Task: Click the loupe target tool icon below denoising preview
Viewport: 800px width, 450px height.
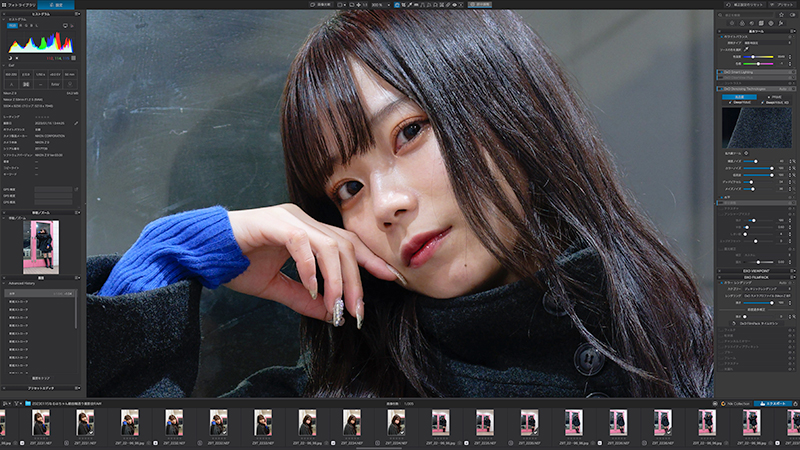Action: [746, 153]
